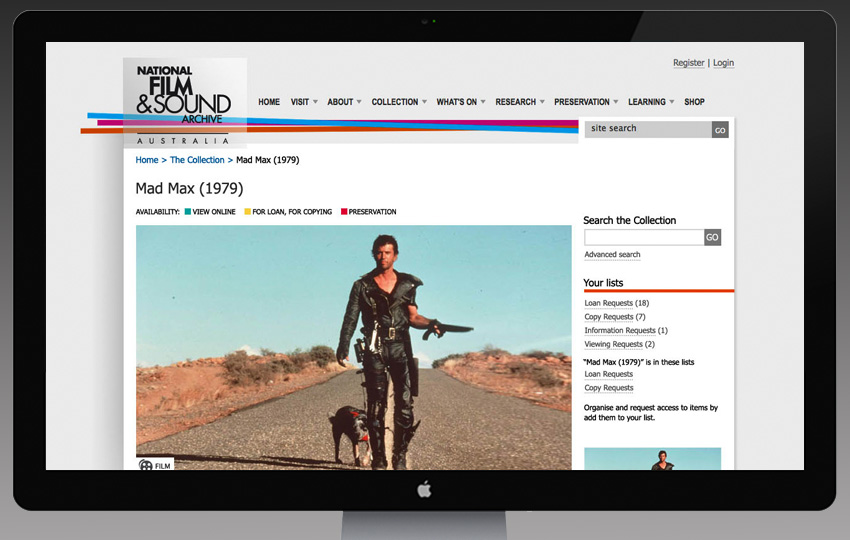Open the LEARNING menu label
The width and height of the screenshot is (850, 540).
(x=647, y=102)
